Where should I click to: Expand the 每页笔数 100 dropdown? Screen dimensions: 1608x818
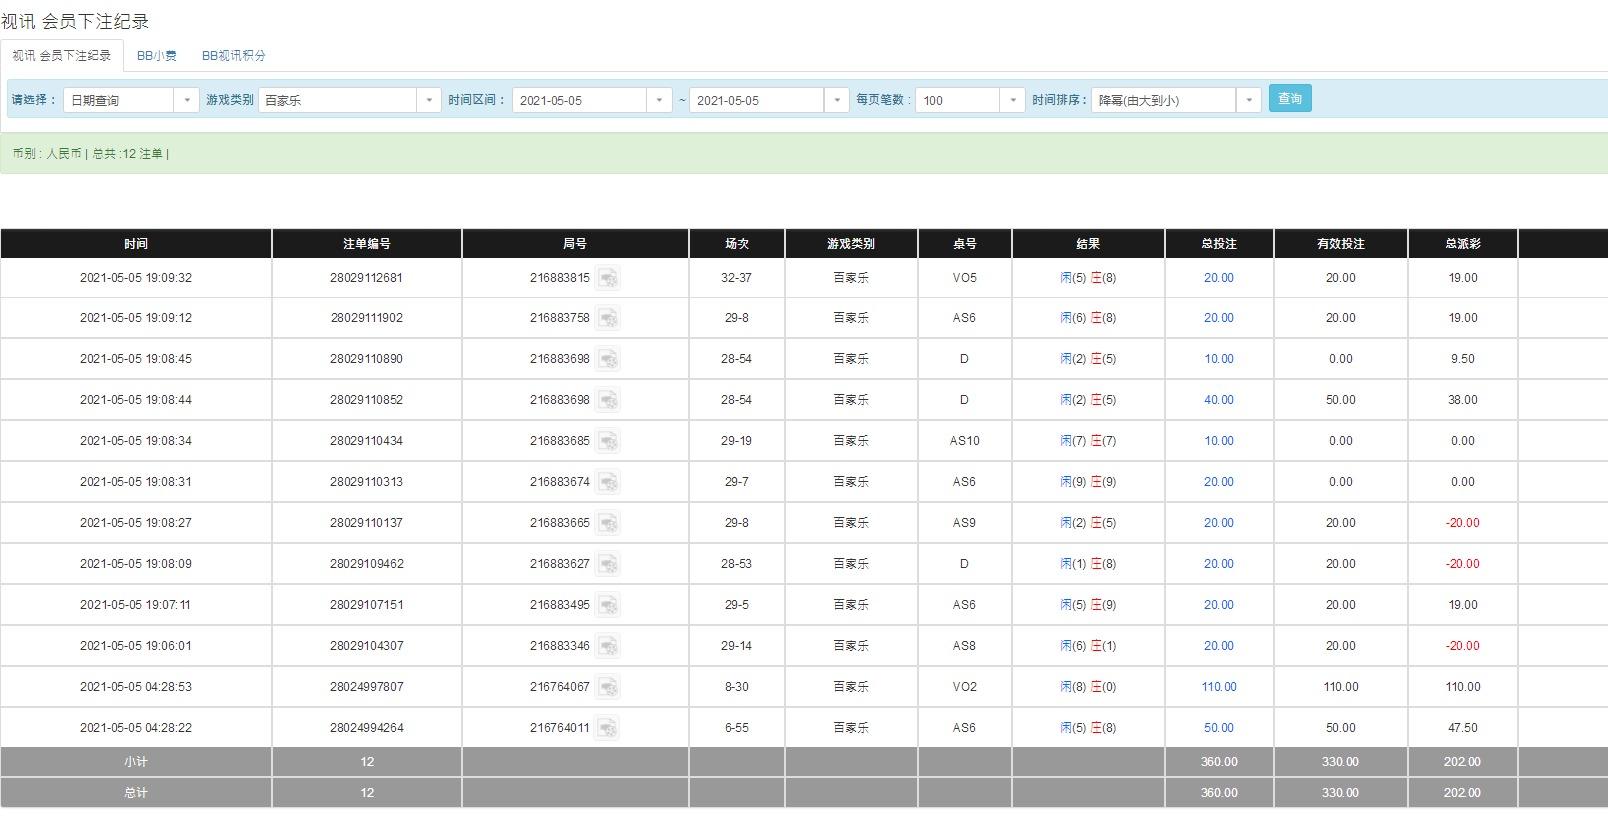(x=969, y=100)
